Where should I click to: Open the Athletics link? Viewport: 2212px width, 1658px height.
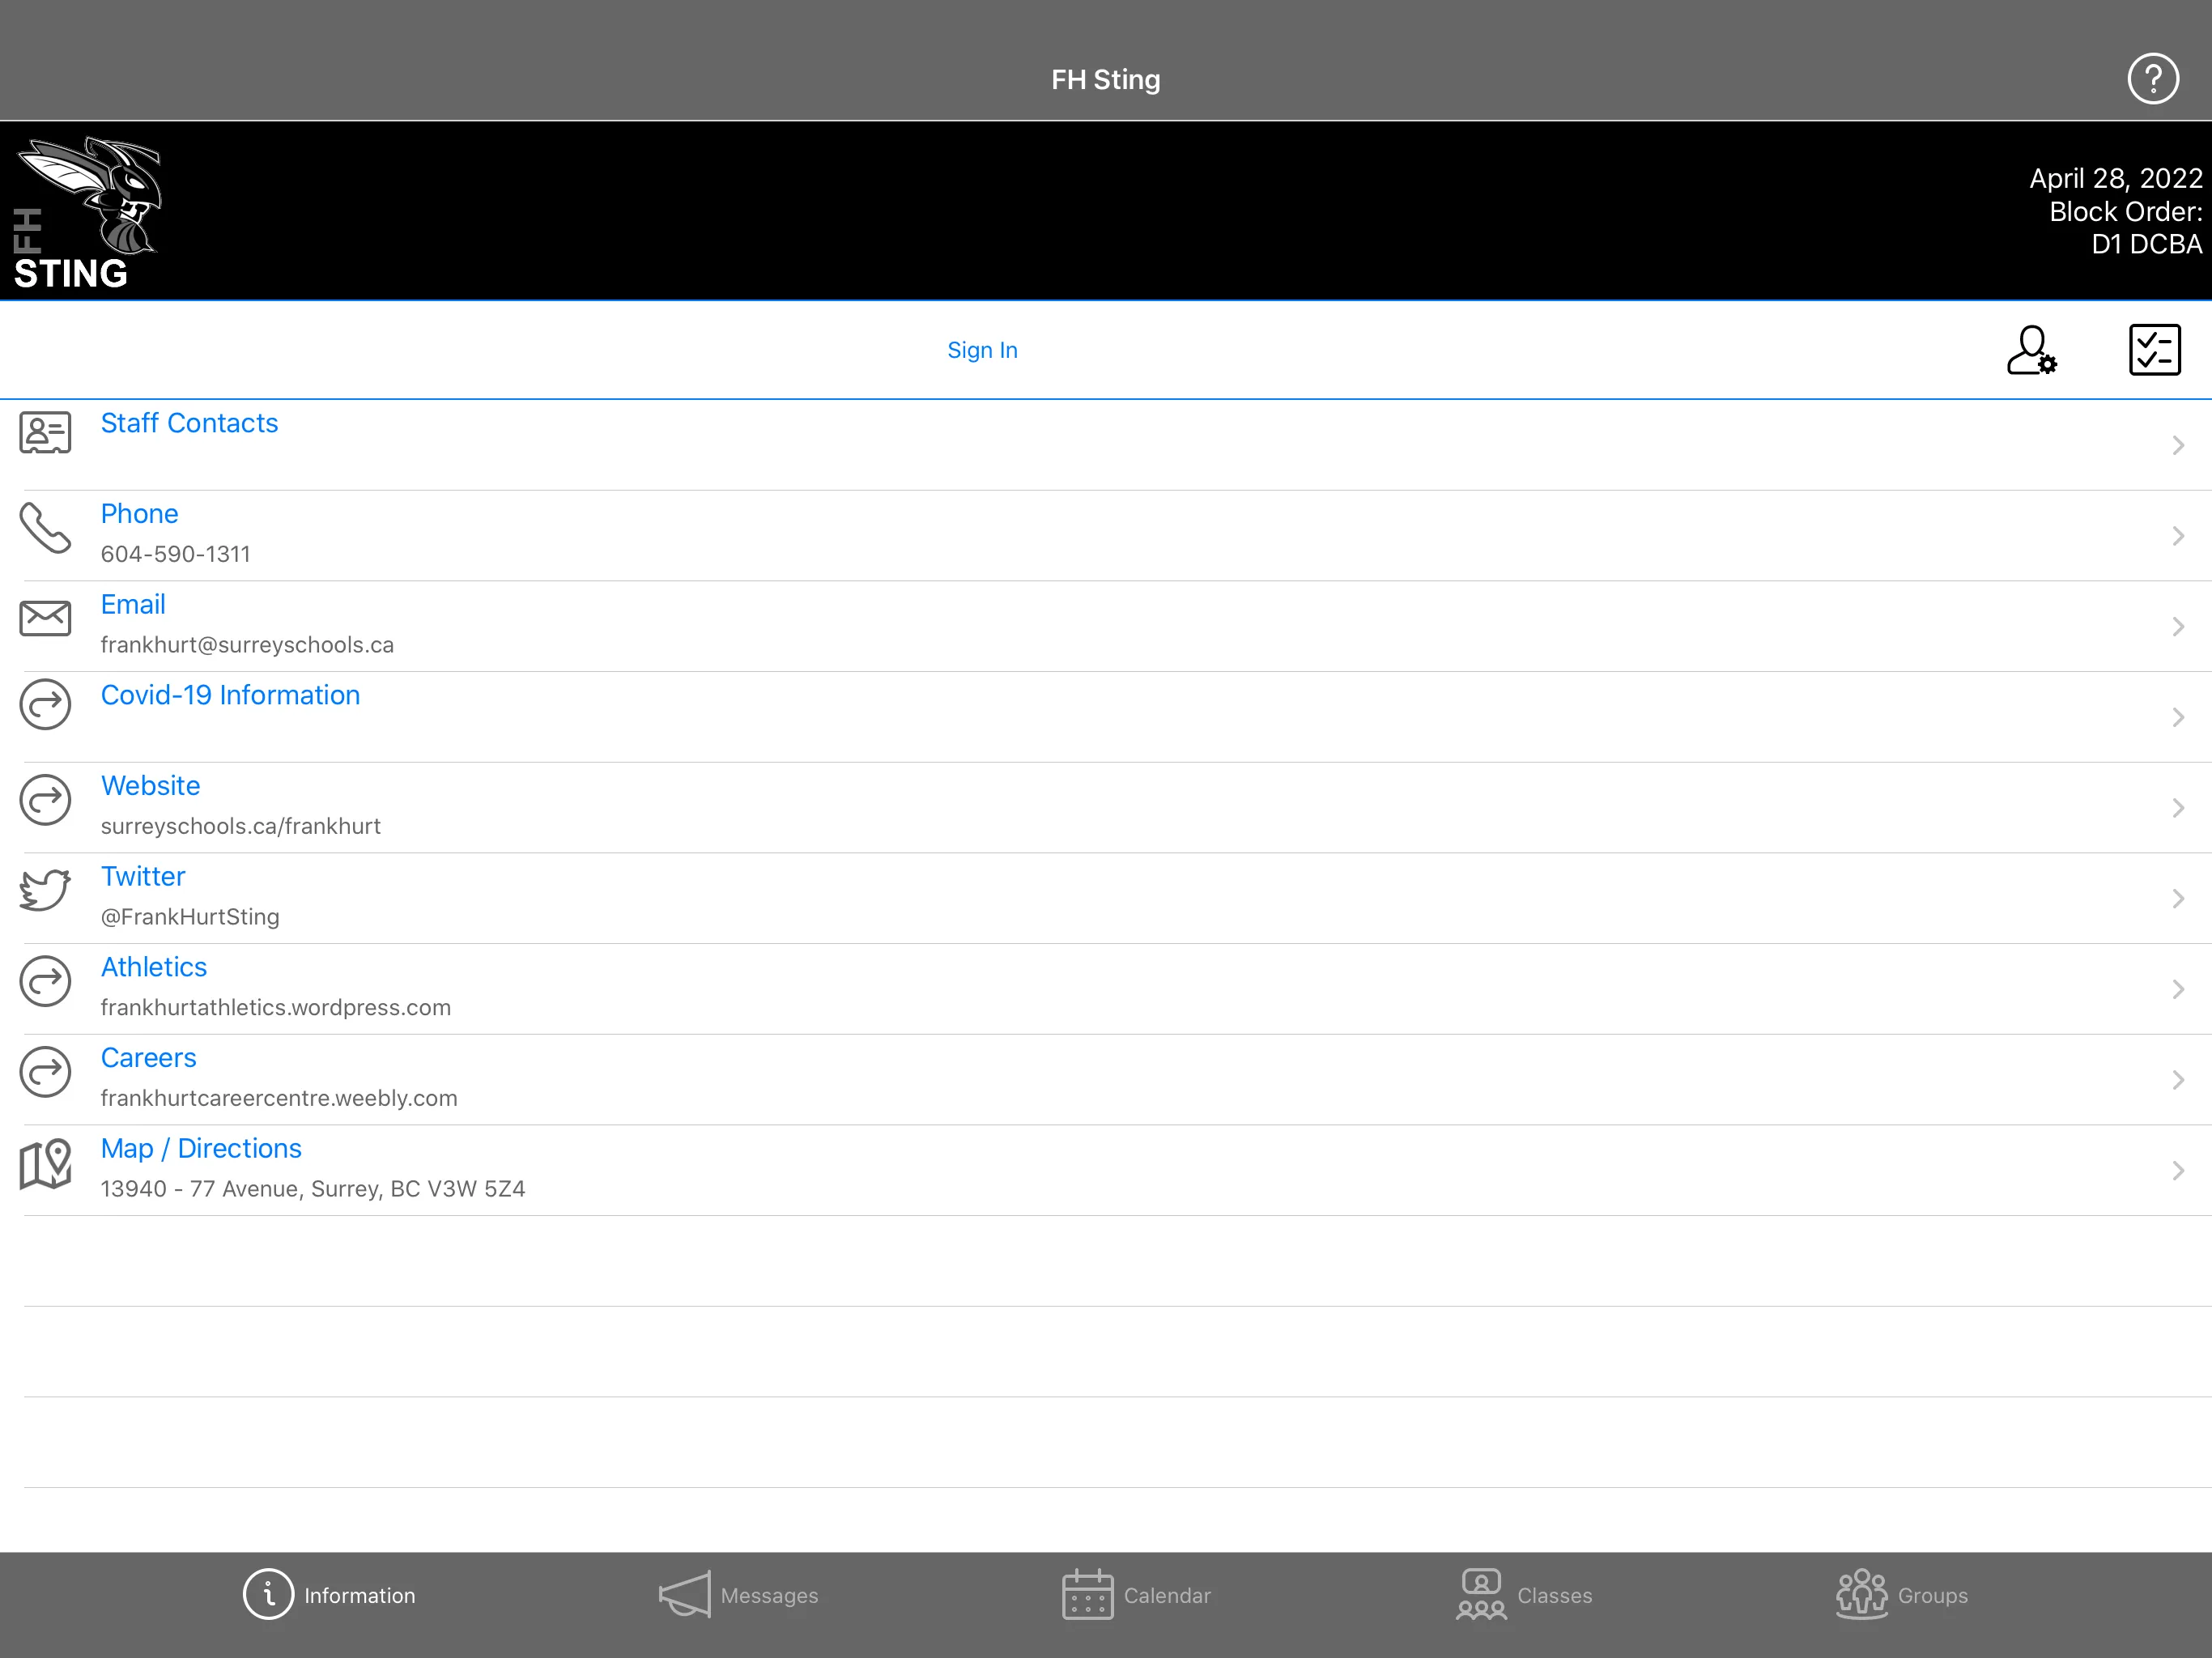click(x=154, y=967)
